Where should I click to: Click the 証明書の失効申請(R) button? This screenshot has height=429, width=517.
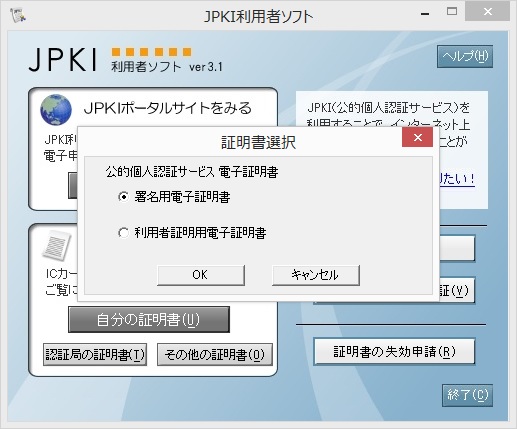(x=394, y=352)
